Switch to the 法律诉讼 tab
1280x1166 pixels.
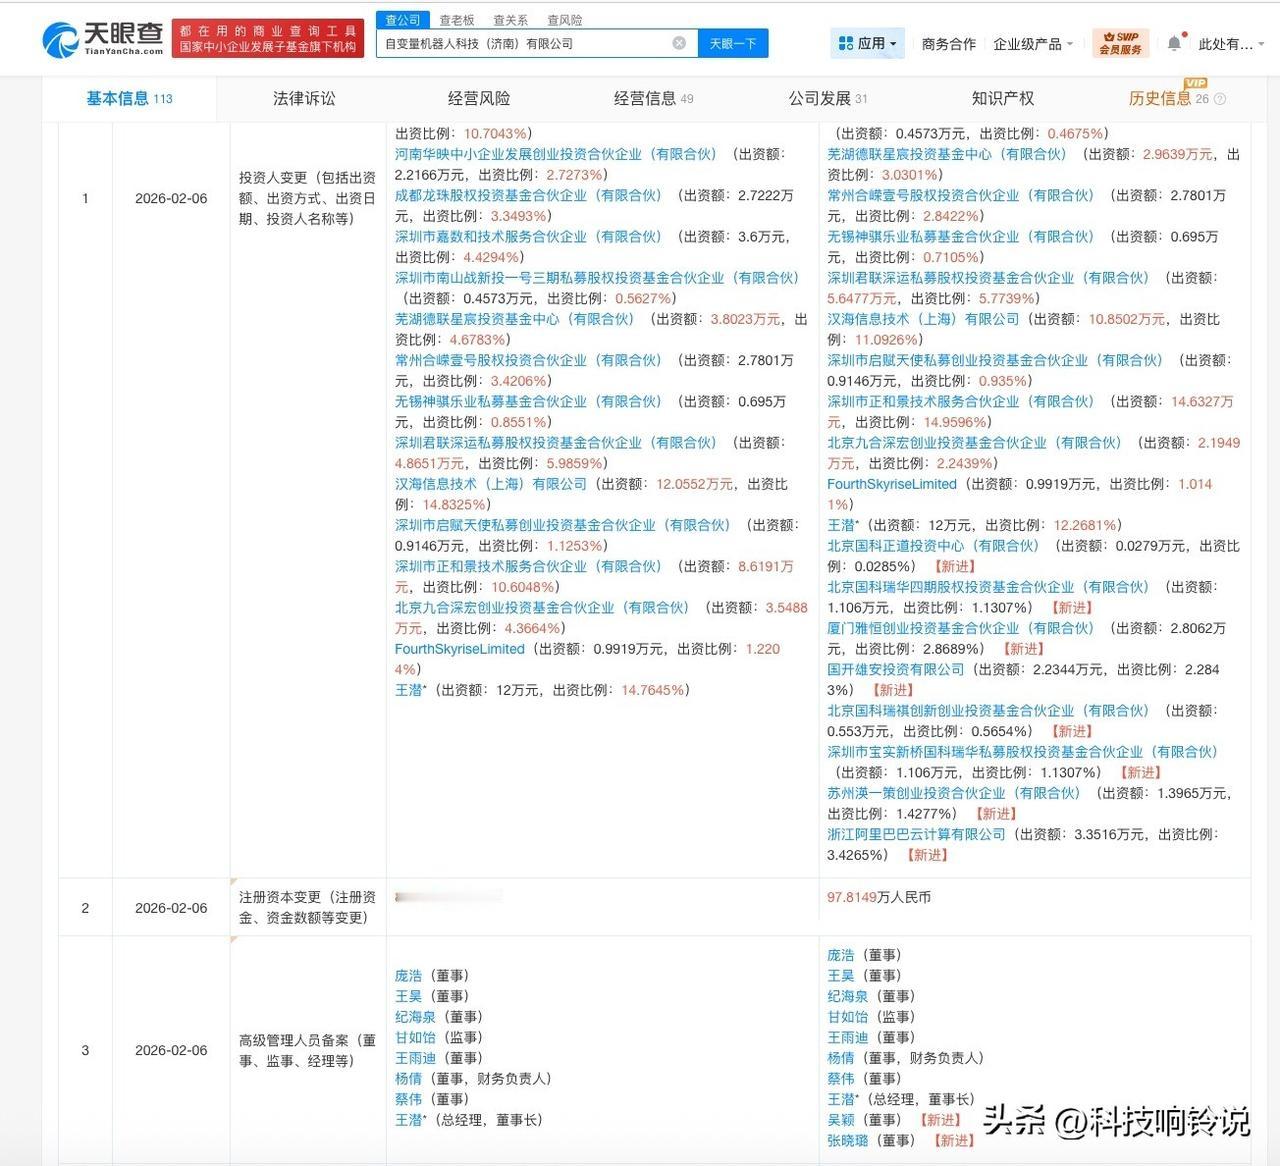(303, 98)
